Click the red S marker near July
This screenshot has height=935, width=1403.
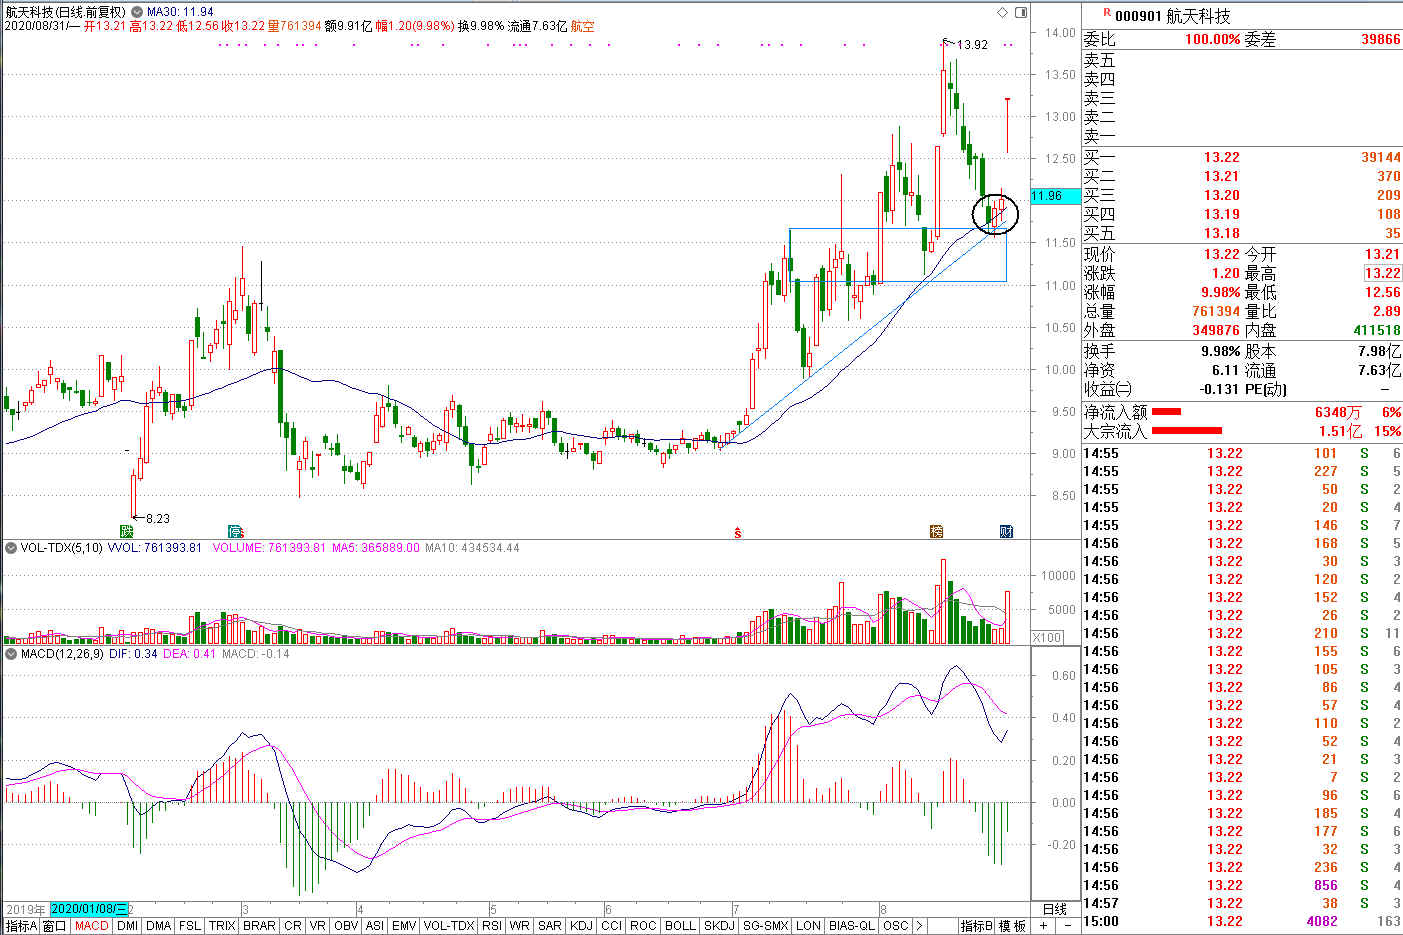(x=738, y=532)
